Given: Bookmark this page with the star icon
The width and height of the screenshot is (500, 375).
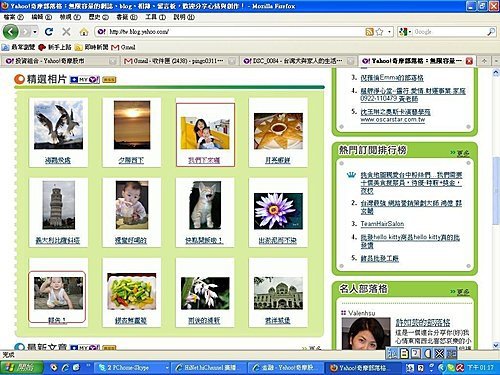Looking at the screenshot, I should (x=379, y=32).
